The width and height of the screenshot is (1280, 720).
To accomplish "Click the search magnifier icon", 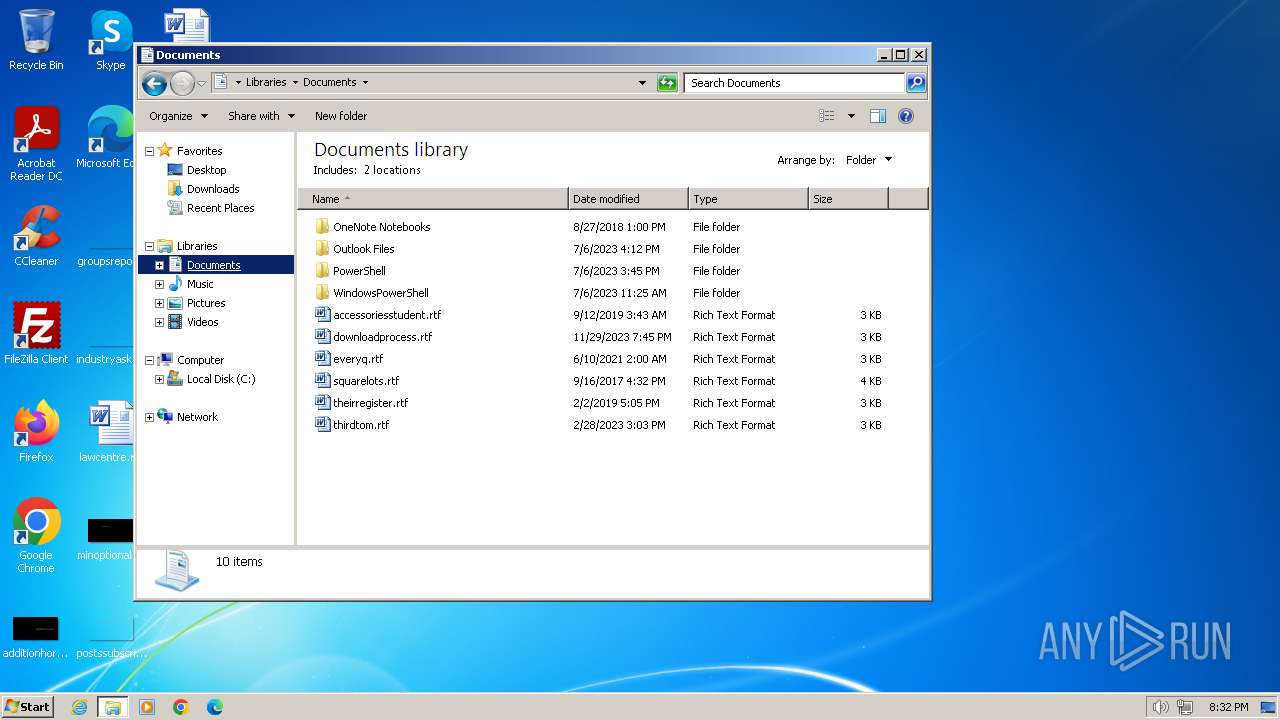I will click(x=916, y=83).
